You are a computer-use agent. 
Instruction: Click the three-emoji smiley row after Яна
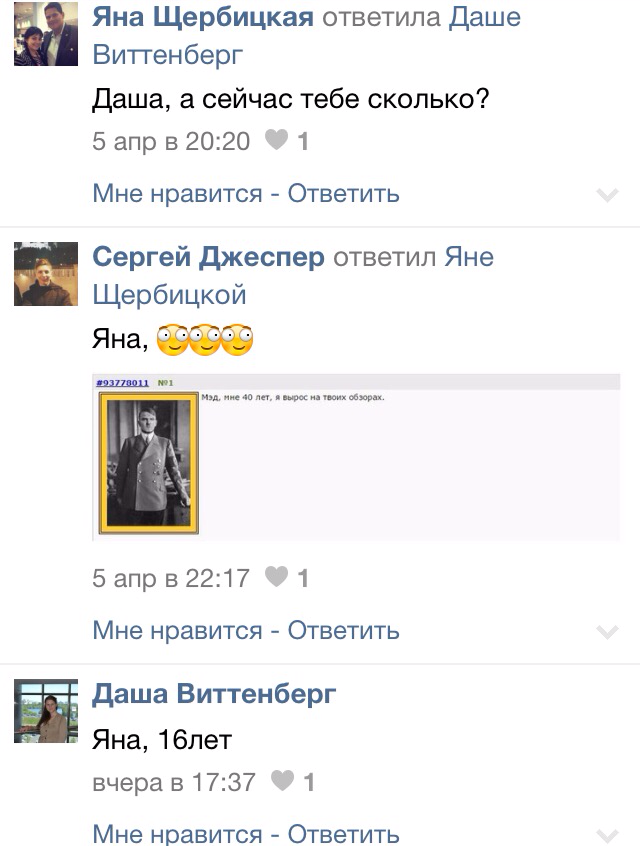tap(205, 340)
